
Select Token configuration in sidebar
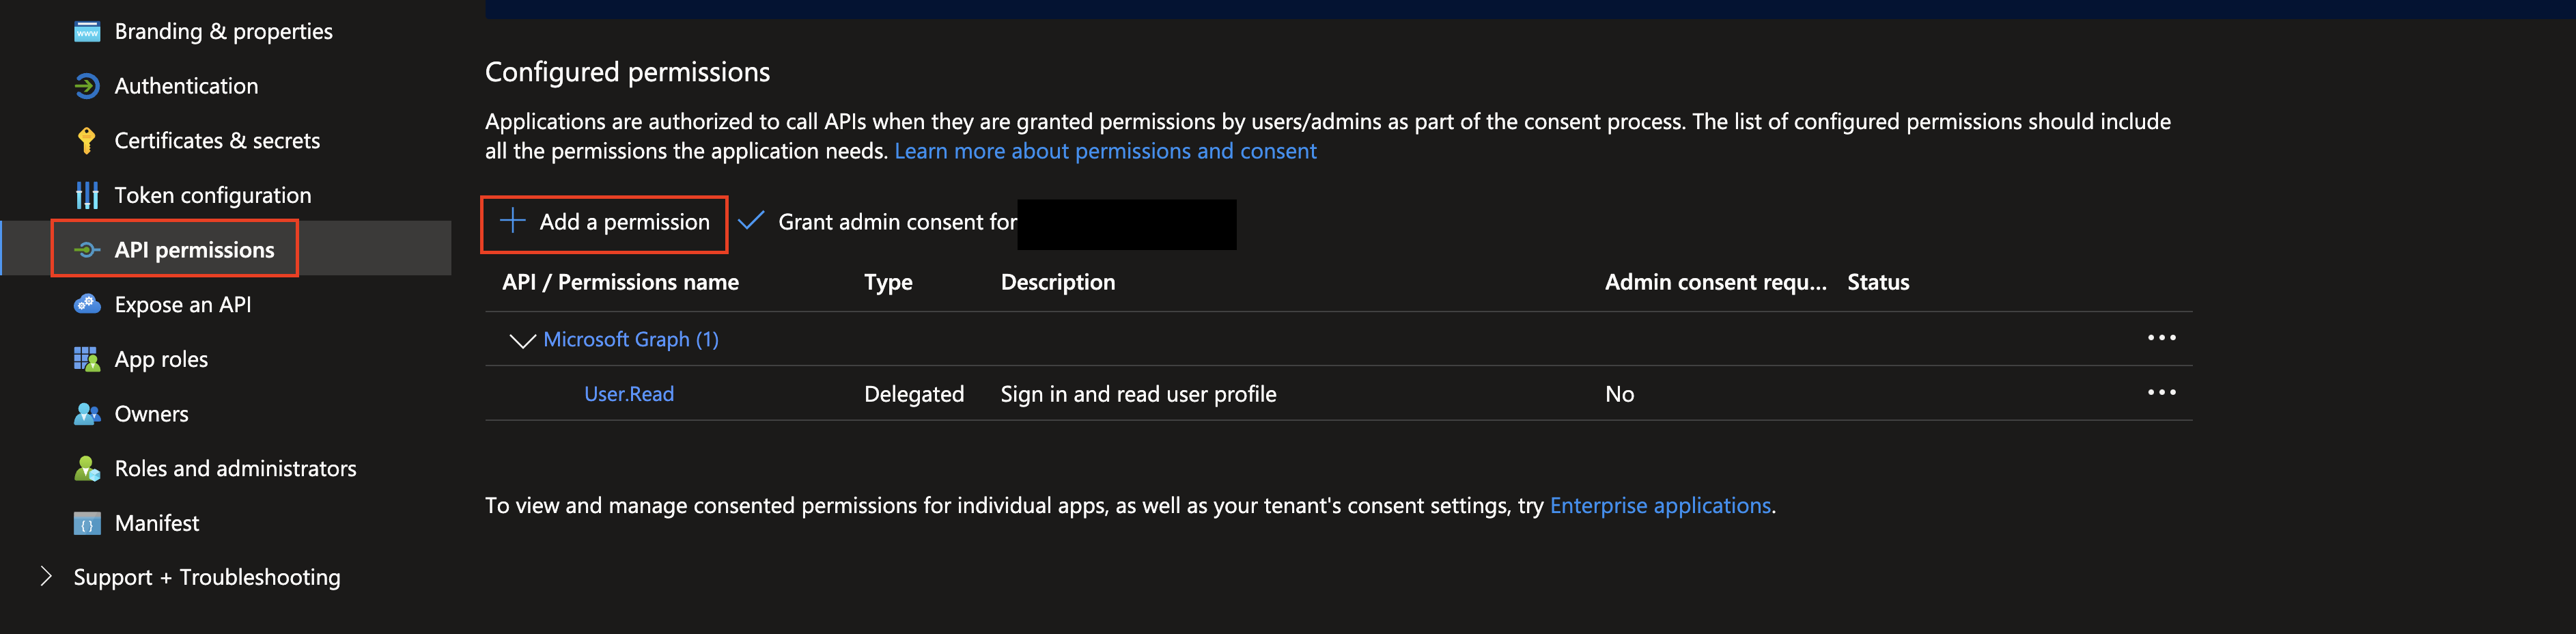click(x=213, y=195)
